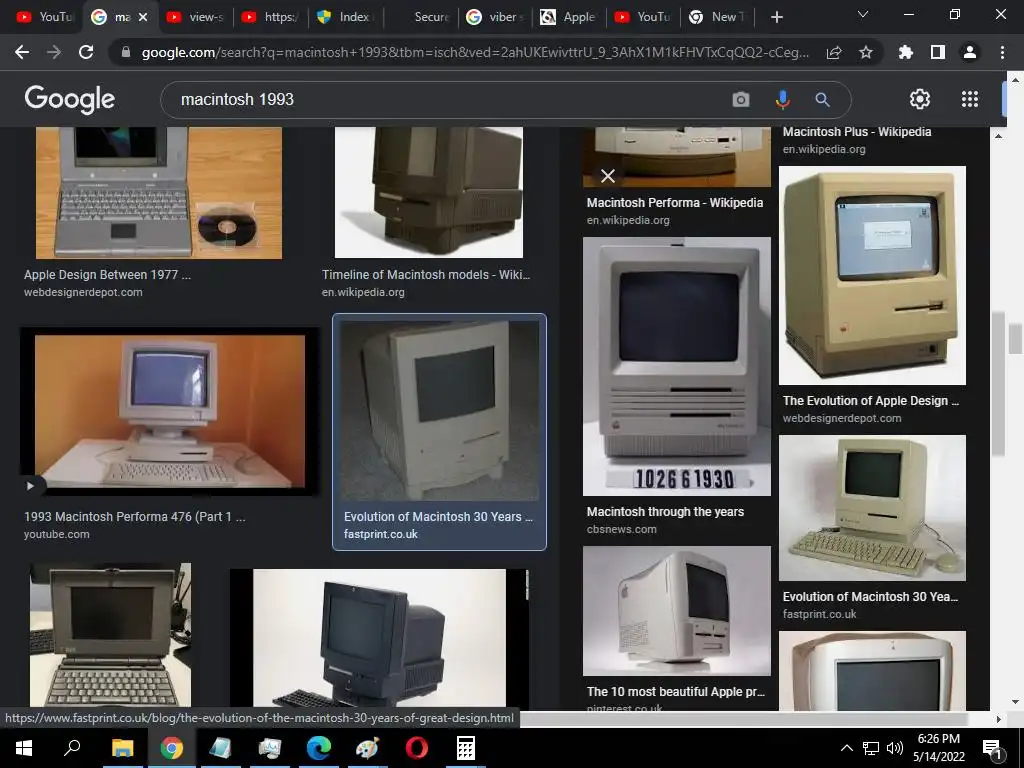Switch to the view-s tab
The width and height of the screenshot is (1024, 768).
click(x=196, y=17)
